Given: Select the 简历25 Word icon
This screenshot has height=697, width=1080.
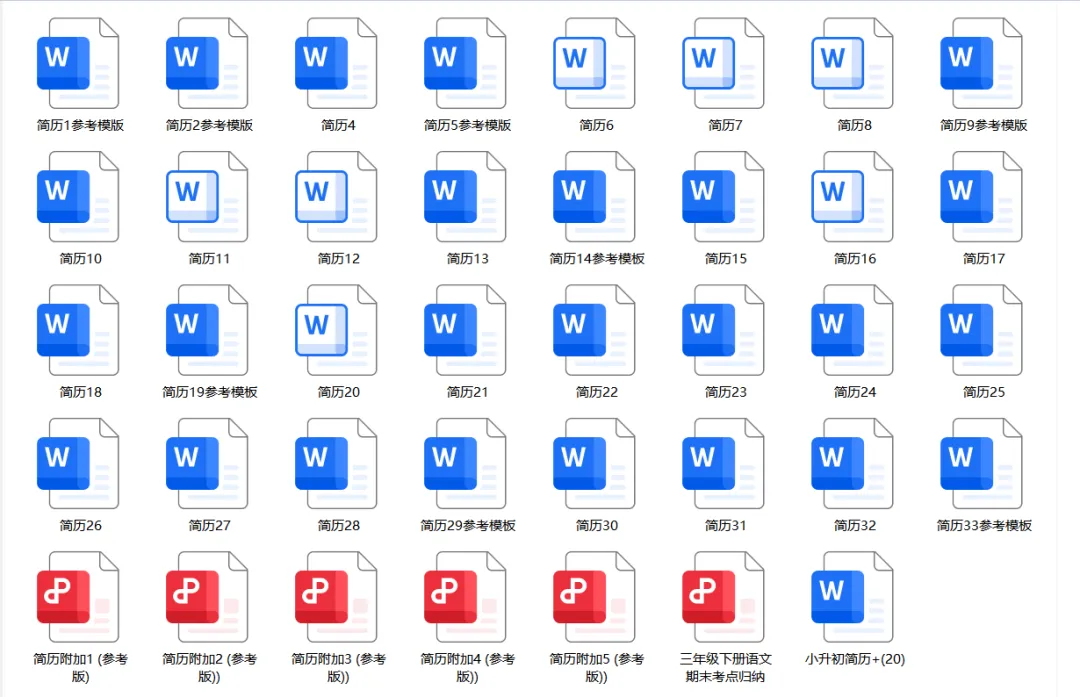Looking at the screenshot, I should (982, 331).
